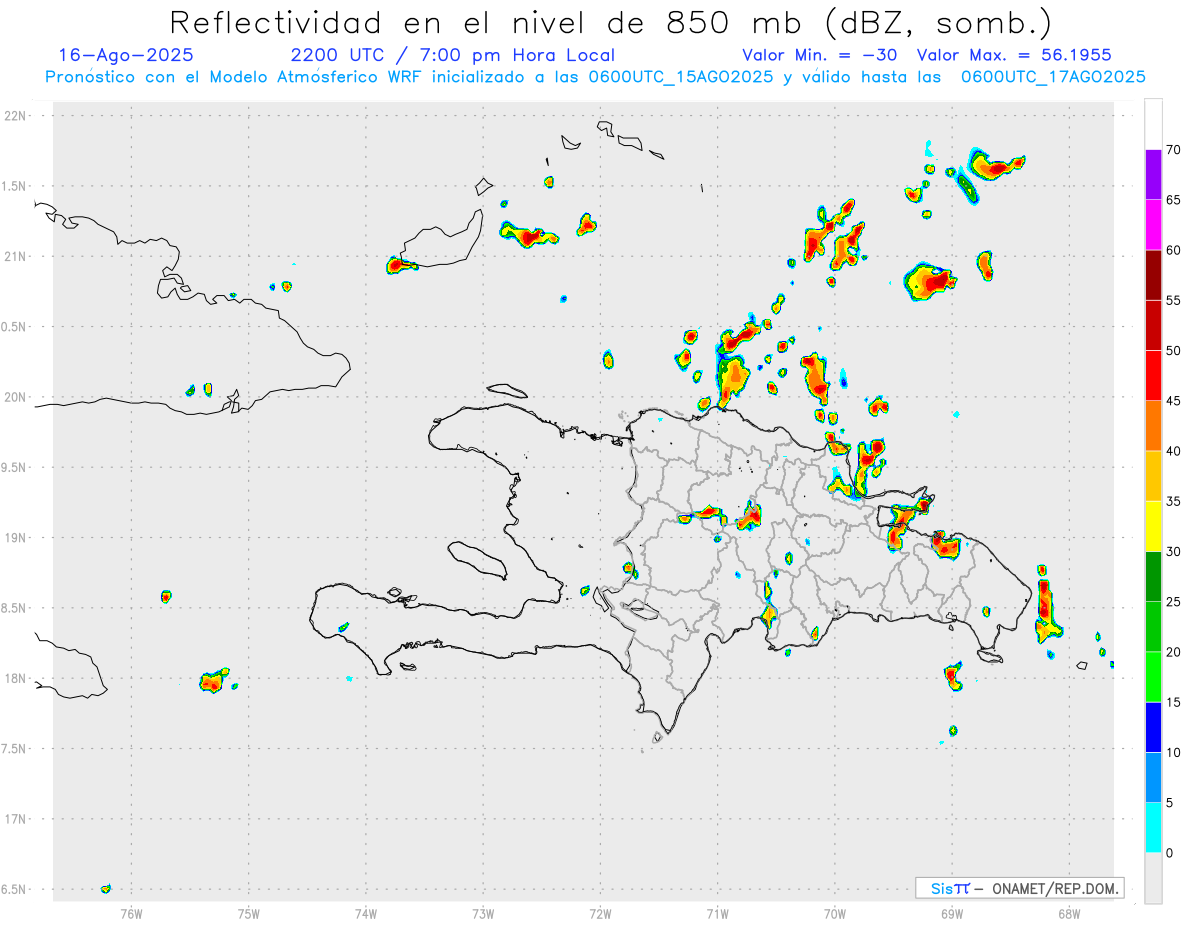Click the dark green 25–30 dBZ colorbar segment
Image resolution: width=1200 pixels, height=927 pixels.
pyautogui.click(x=1153, y=577)
